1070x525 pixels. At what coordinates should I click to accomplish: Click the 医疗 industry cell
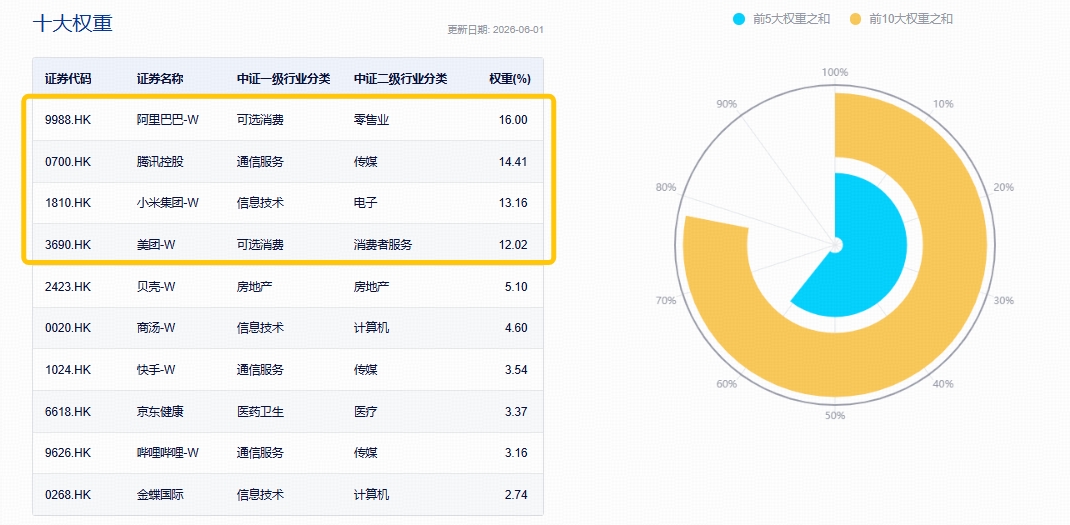(366, 412)
